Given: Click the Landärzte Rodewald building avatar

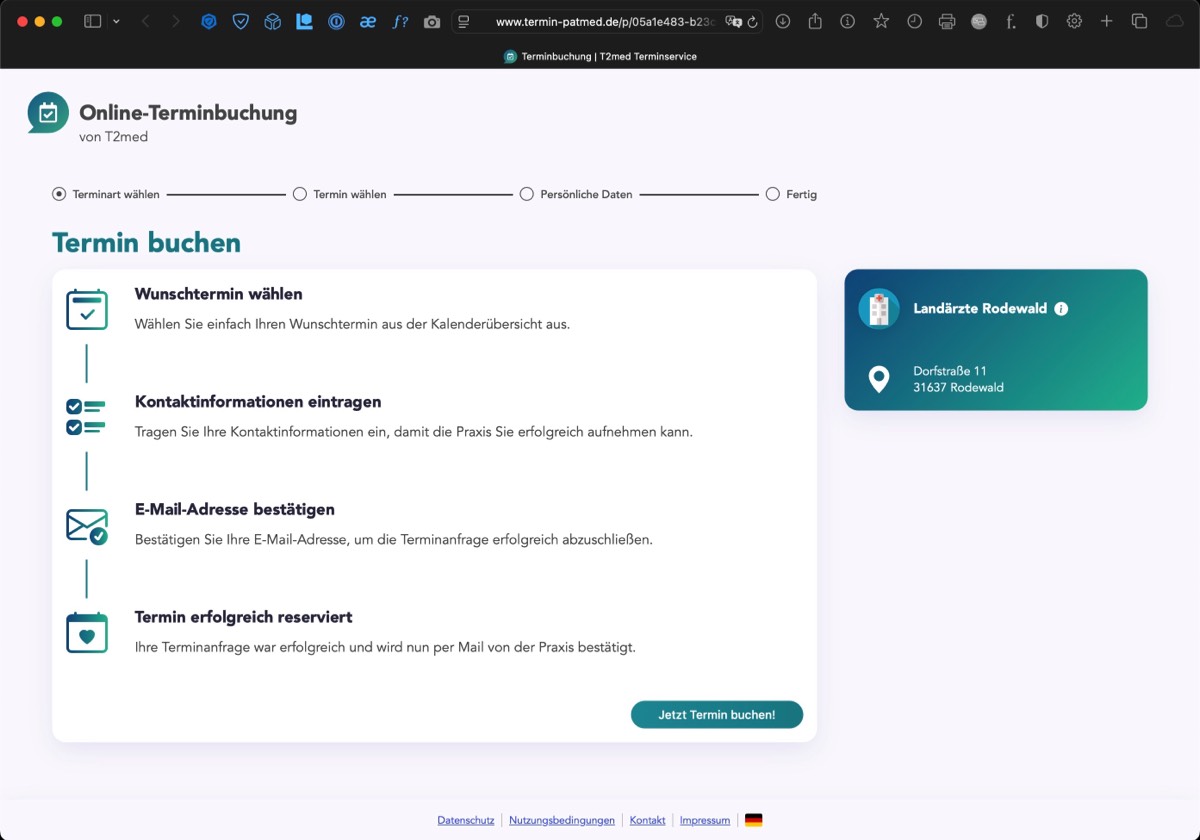Looking at the screenshot, I should tap(879, 309).
